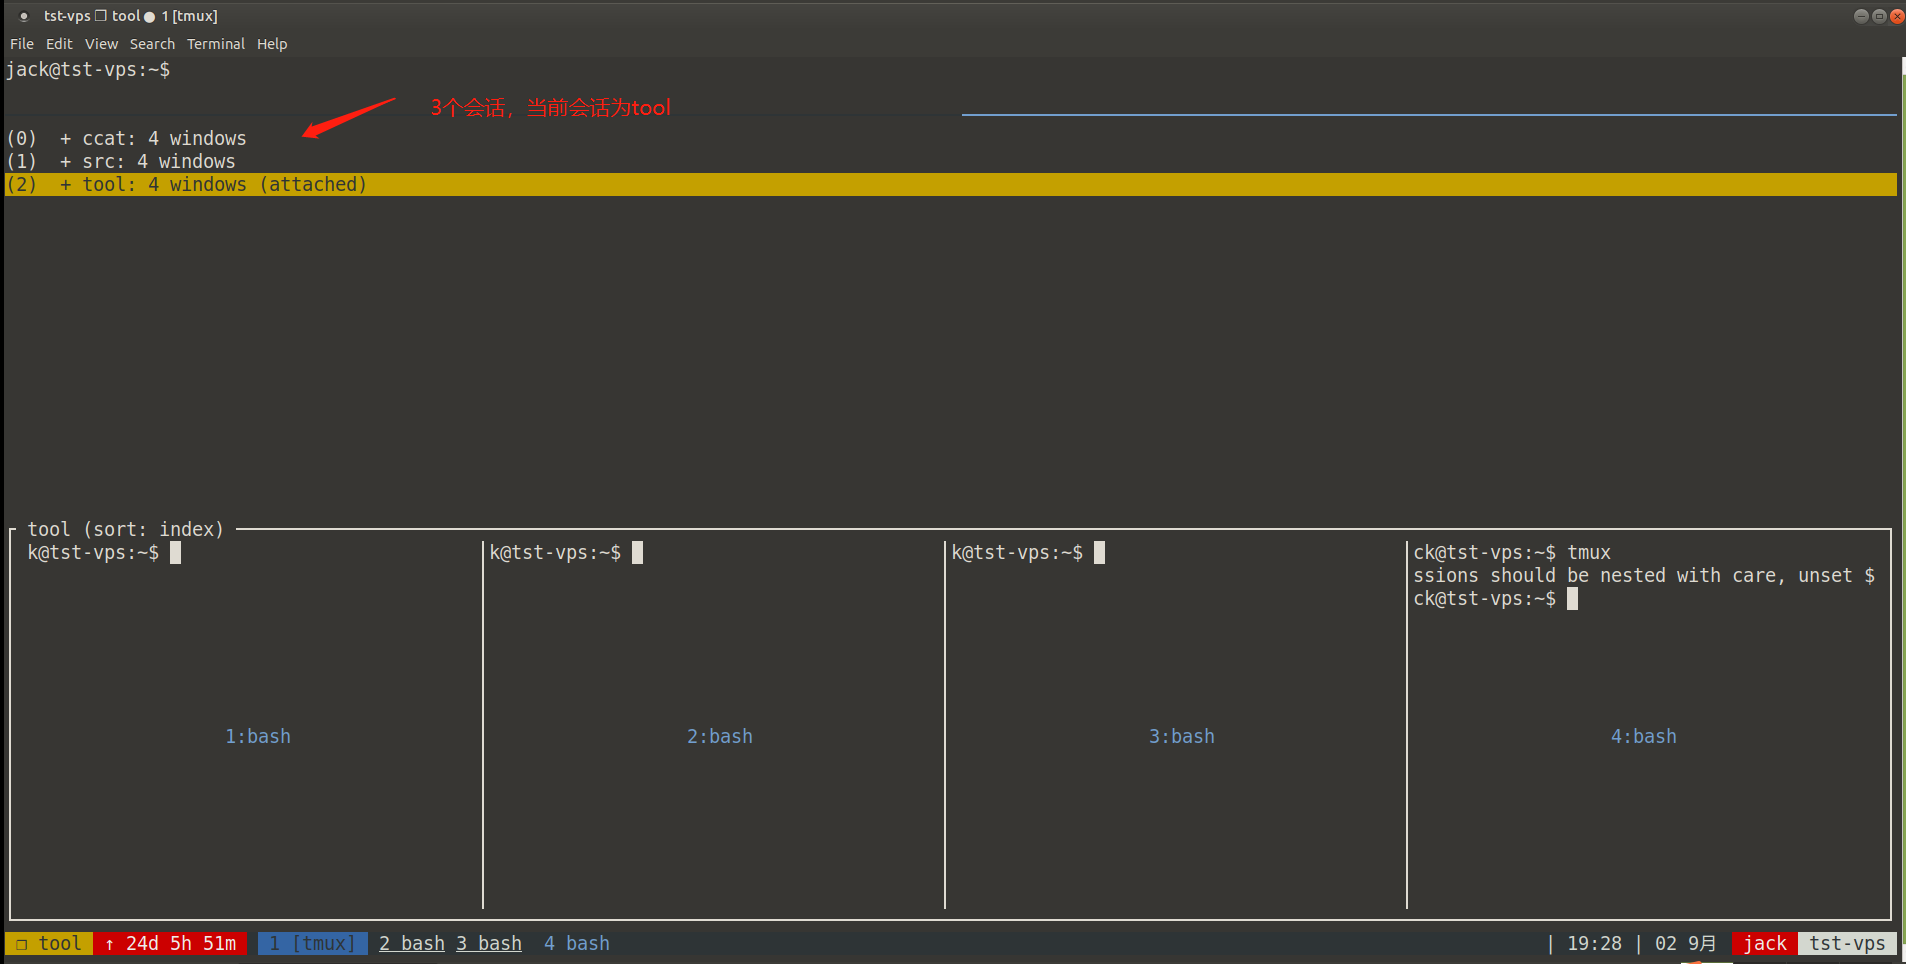Click the tst-vps hostname status segment
Image resolution: width=1906 pixels, height=964 pixels.
pyautogui.click(x=1847, y=943)
